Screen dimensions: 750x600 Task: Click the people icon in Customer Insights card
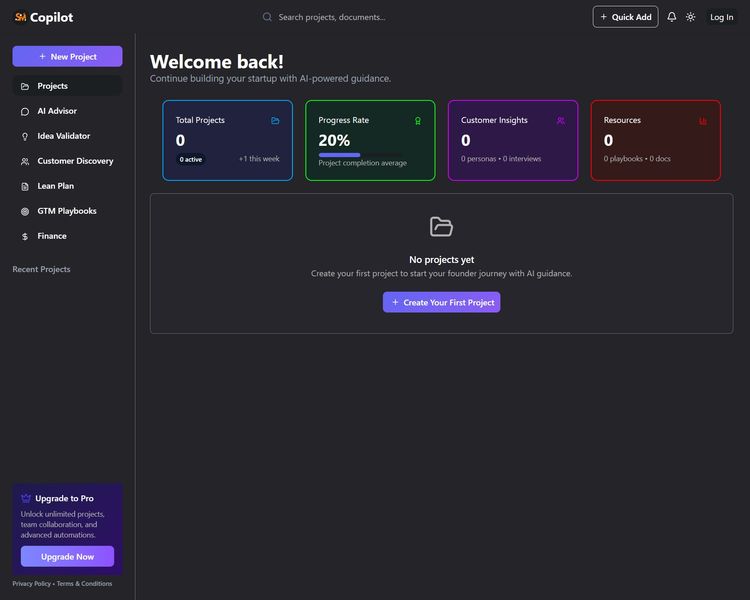coord(561,121)
